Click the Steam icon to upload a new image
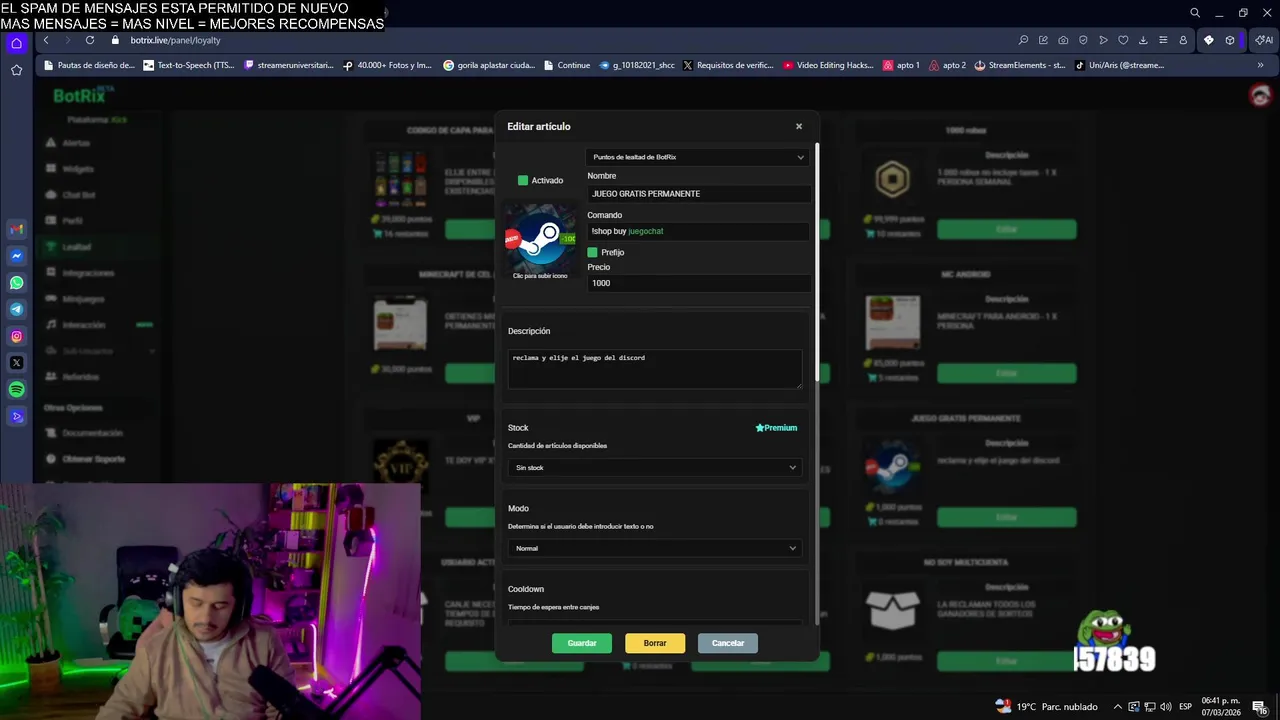The height and width of the screenshot is (720, 1280). (x=540, y=239)
